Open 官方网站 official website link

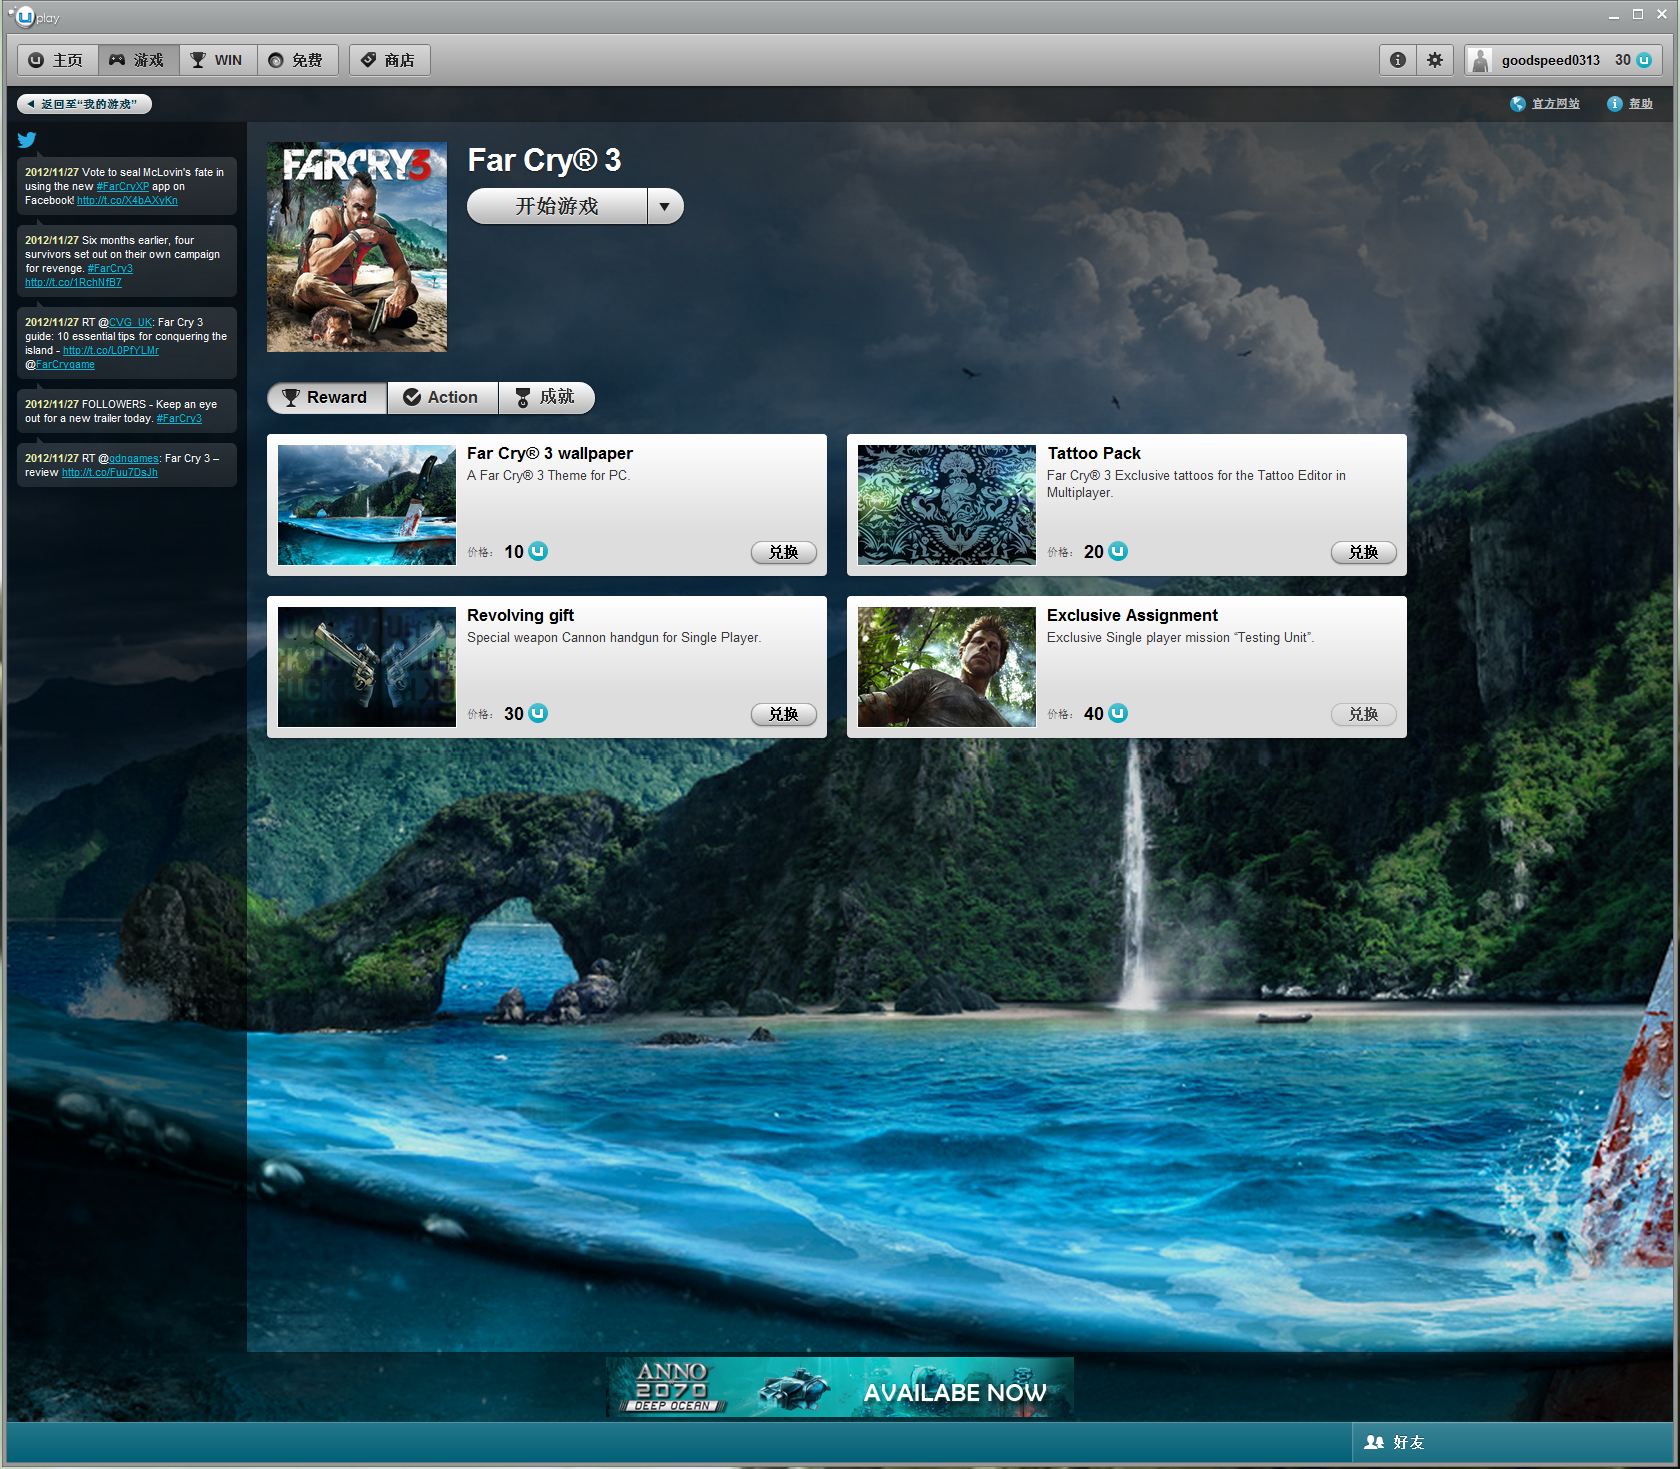tap(1556, 104)
